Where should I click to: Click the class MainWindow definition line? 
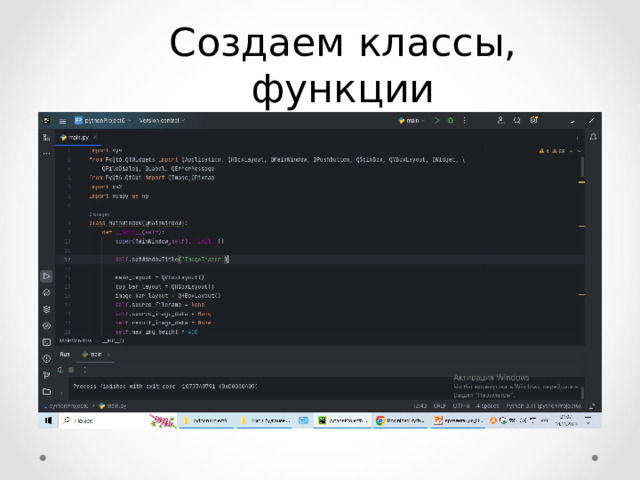pyautogui.click(x=138, y=223)
